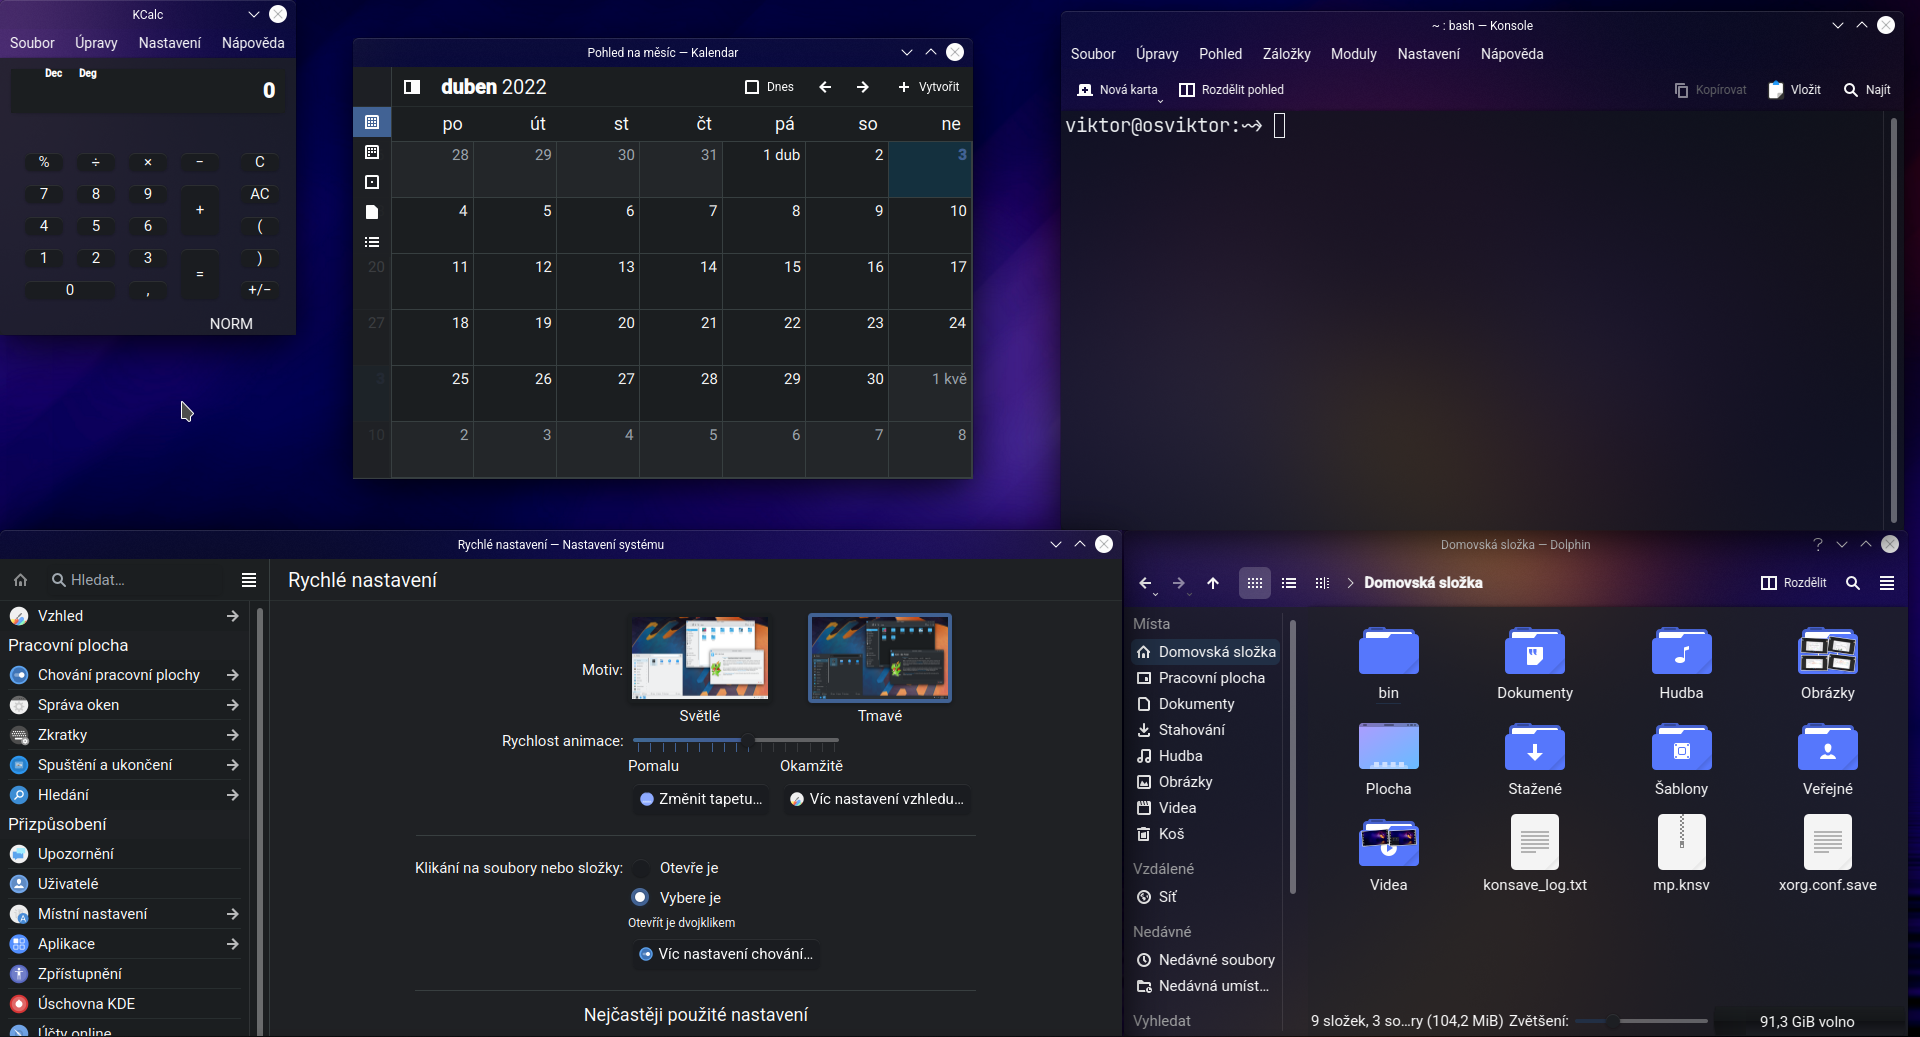Open the Stažené folder icon

(1534, 747)
